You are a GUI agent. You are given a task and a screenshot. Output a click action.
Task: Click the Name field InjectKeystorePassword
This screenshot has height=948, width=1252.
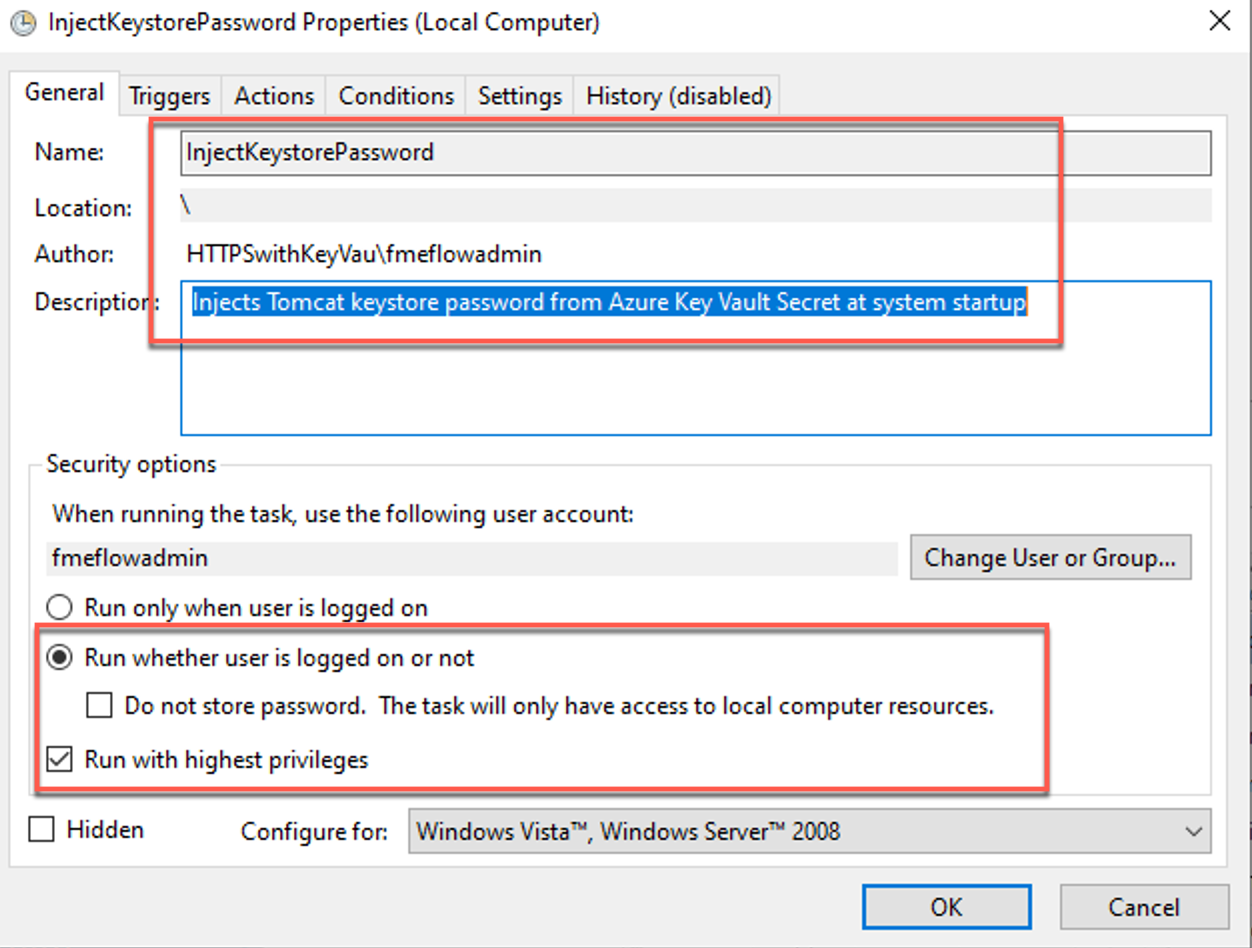[696, 153]
